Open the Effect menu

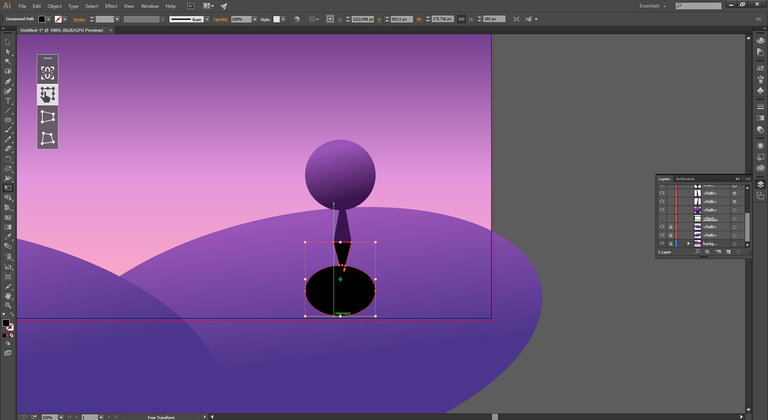tap(111, 6)
